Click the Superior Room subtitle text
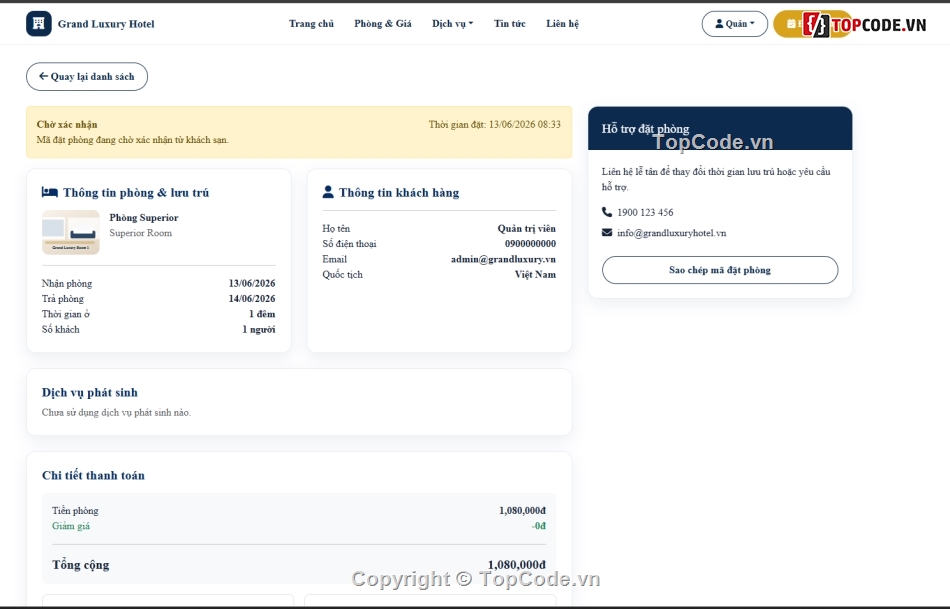 pos(141,233)
